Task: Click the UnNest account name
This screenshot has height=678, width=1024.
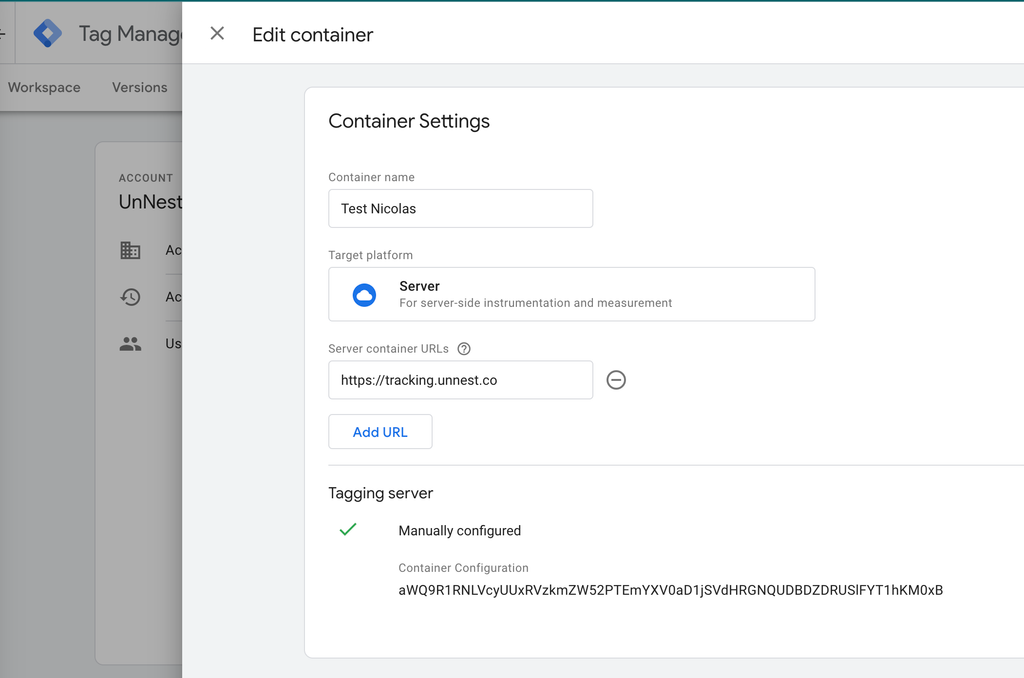Action: pos(150,202)
